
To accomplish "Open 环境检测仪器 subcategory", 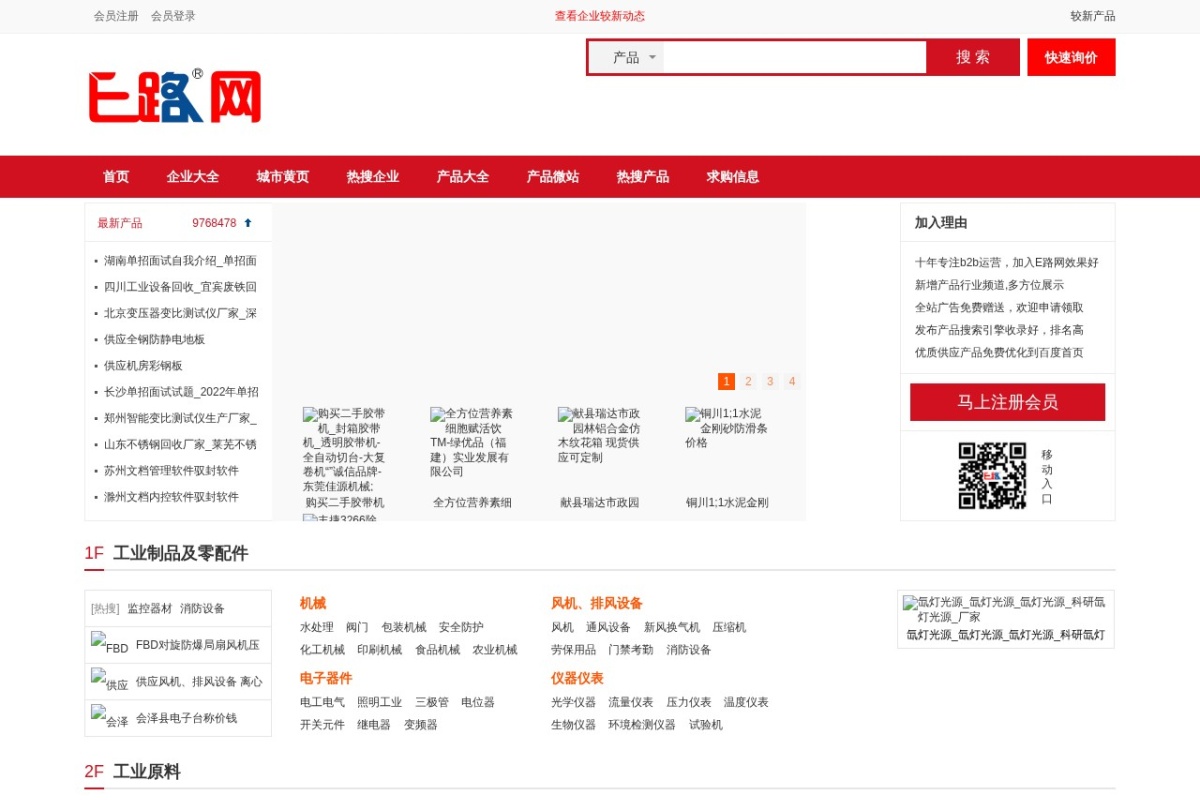I will click(x=642, y=725).
